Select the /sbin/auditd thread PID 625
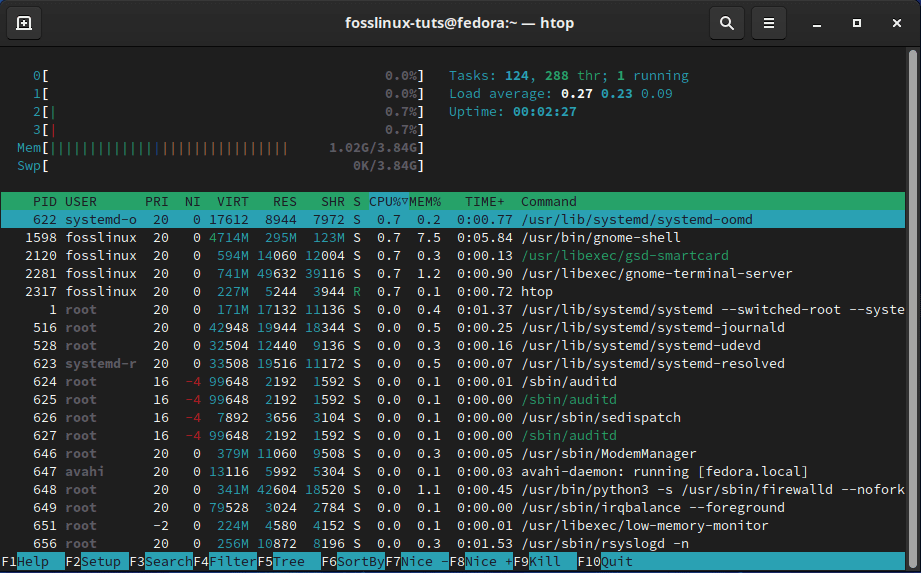 (x=453, y=400)
